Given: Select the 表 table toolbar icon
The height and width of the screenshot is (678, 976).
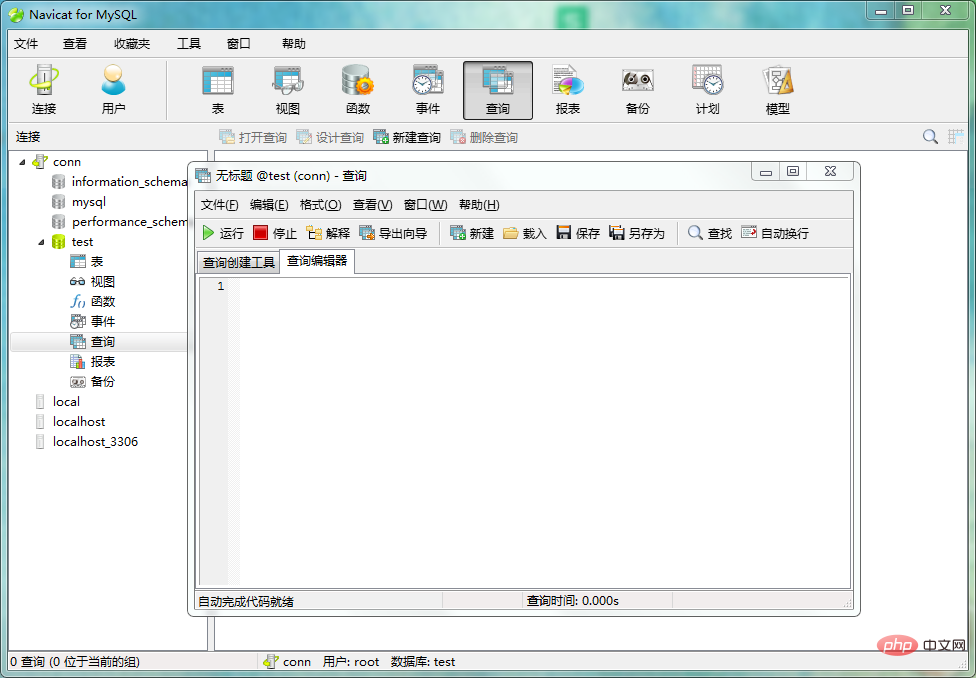Looking at the screenshot, I should pyautogui.click(x=218, y=90).
